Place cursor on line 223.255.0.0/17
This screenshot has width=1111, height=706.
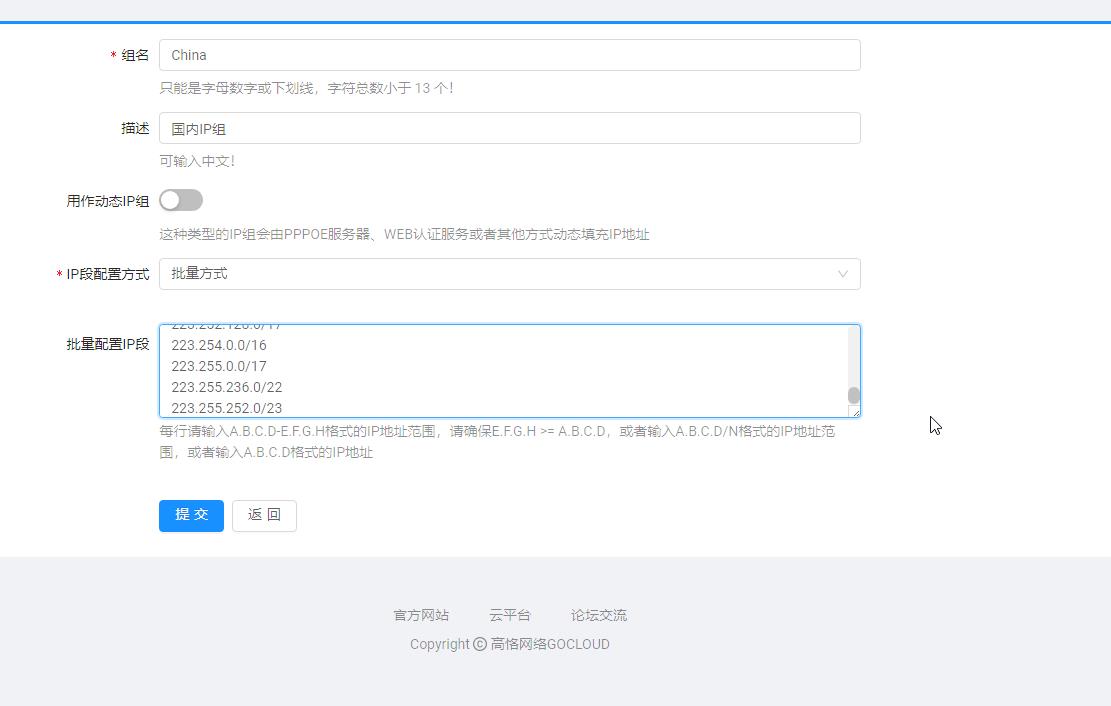tap(219, 366)
